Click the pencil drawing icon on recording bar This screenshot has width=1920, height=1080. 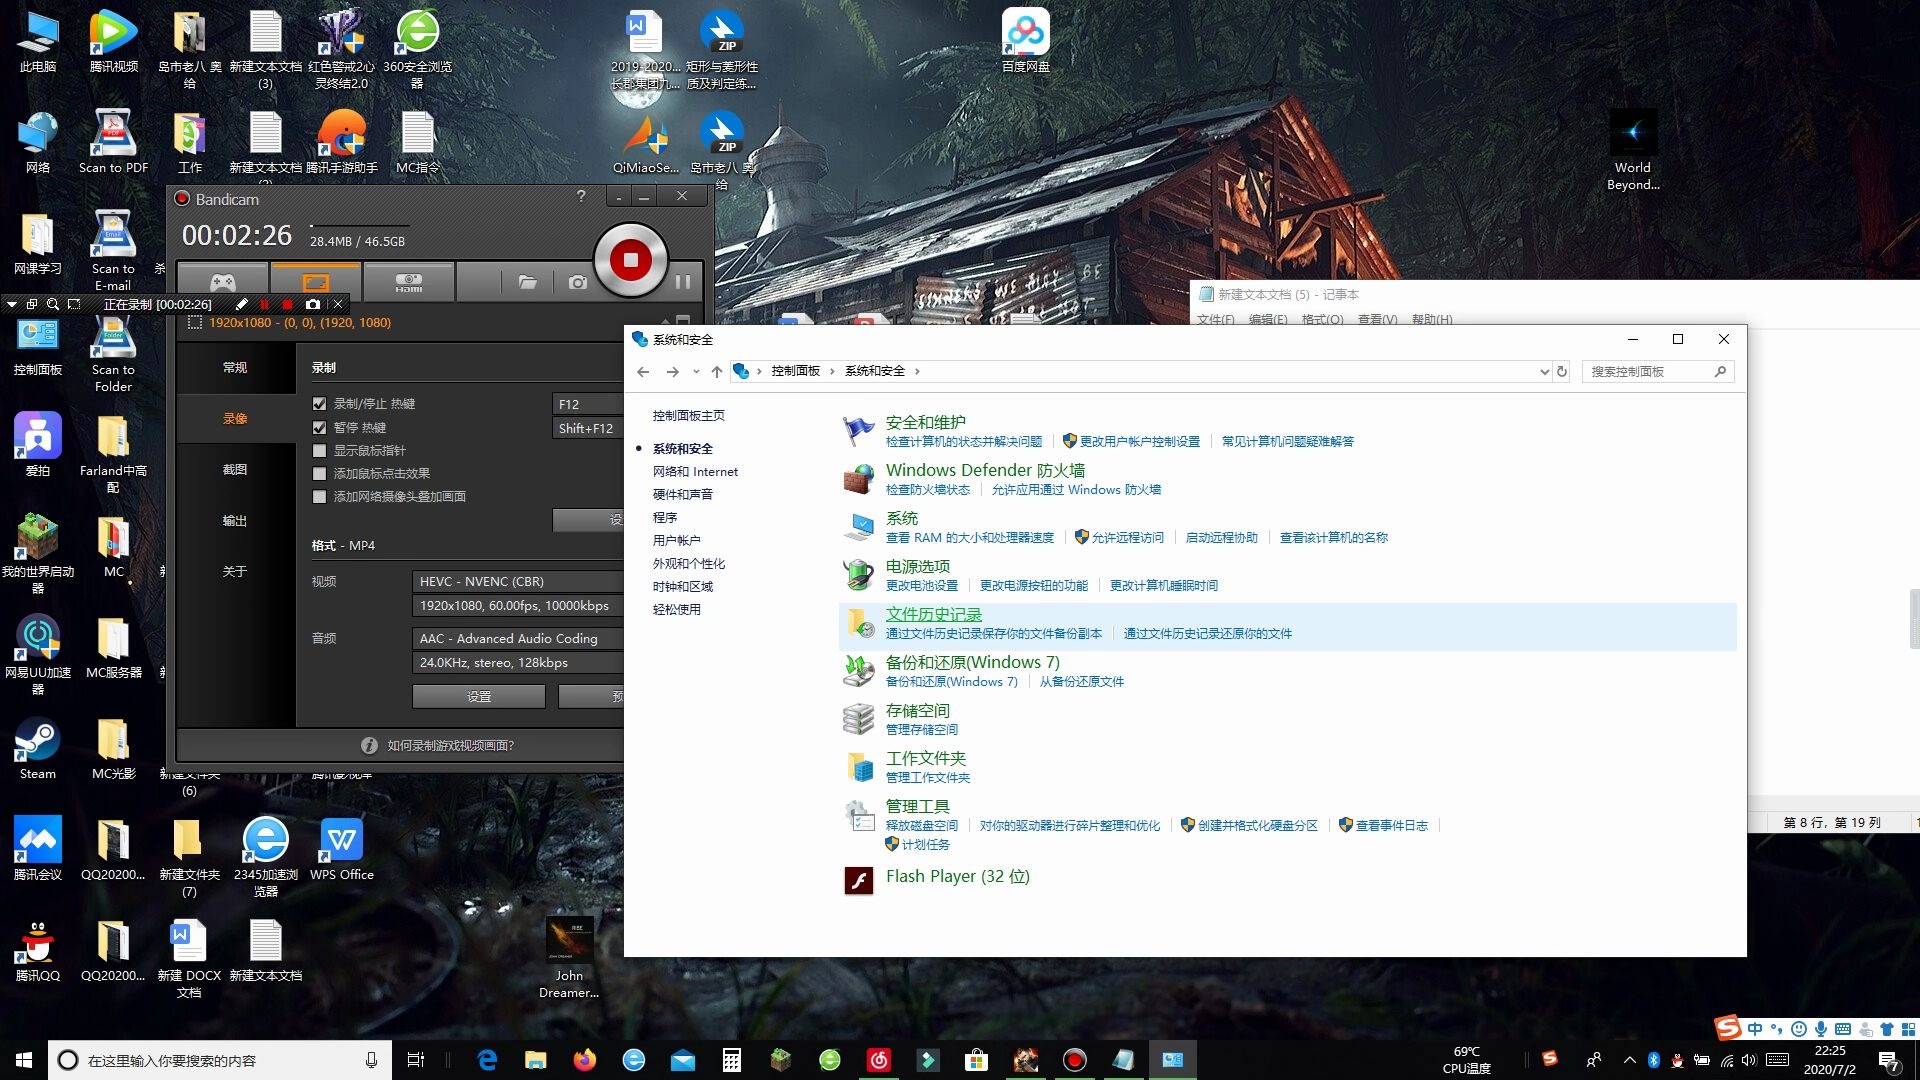pos(241,304)
